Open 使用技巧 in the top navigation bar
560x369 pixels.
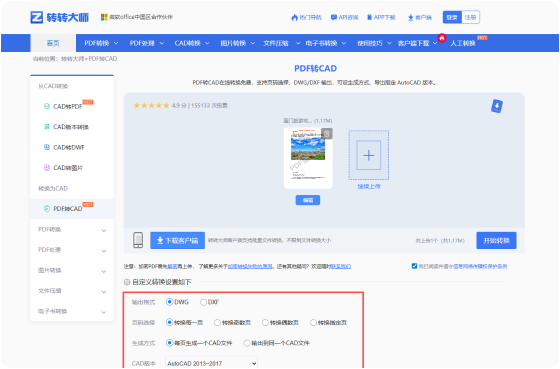(374, 43)
